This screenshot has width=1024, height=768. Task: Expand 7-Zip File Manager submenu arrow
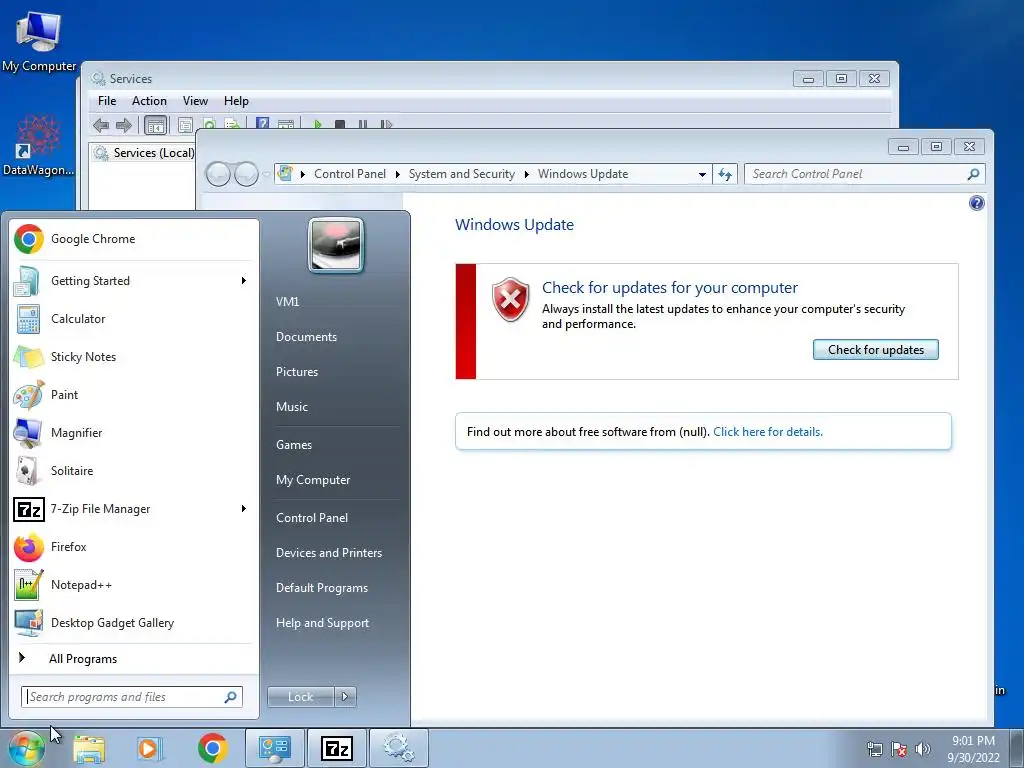point(244,509)
